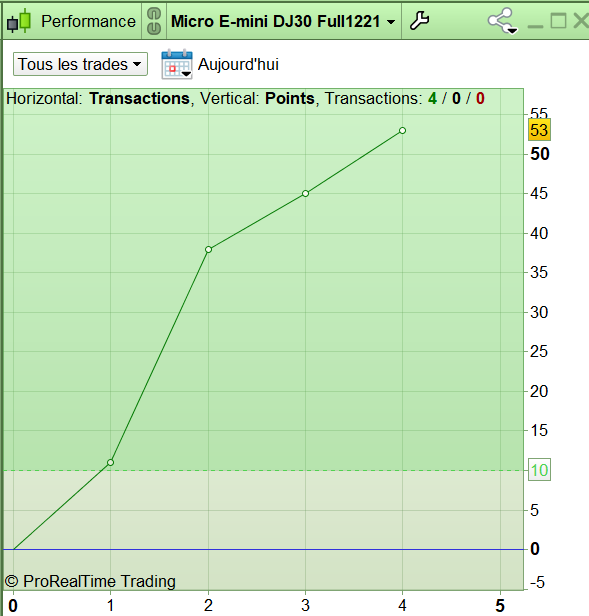Image resolution: width=589 pixels, height=616 pixels.
Task: Click the 50 value on vertical axis
Action: tap(539, 154)
